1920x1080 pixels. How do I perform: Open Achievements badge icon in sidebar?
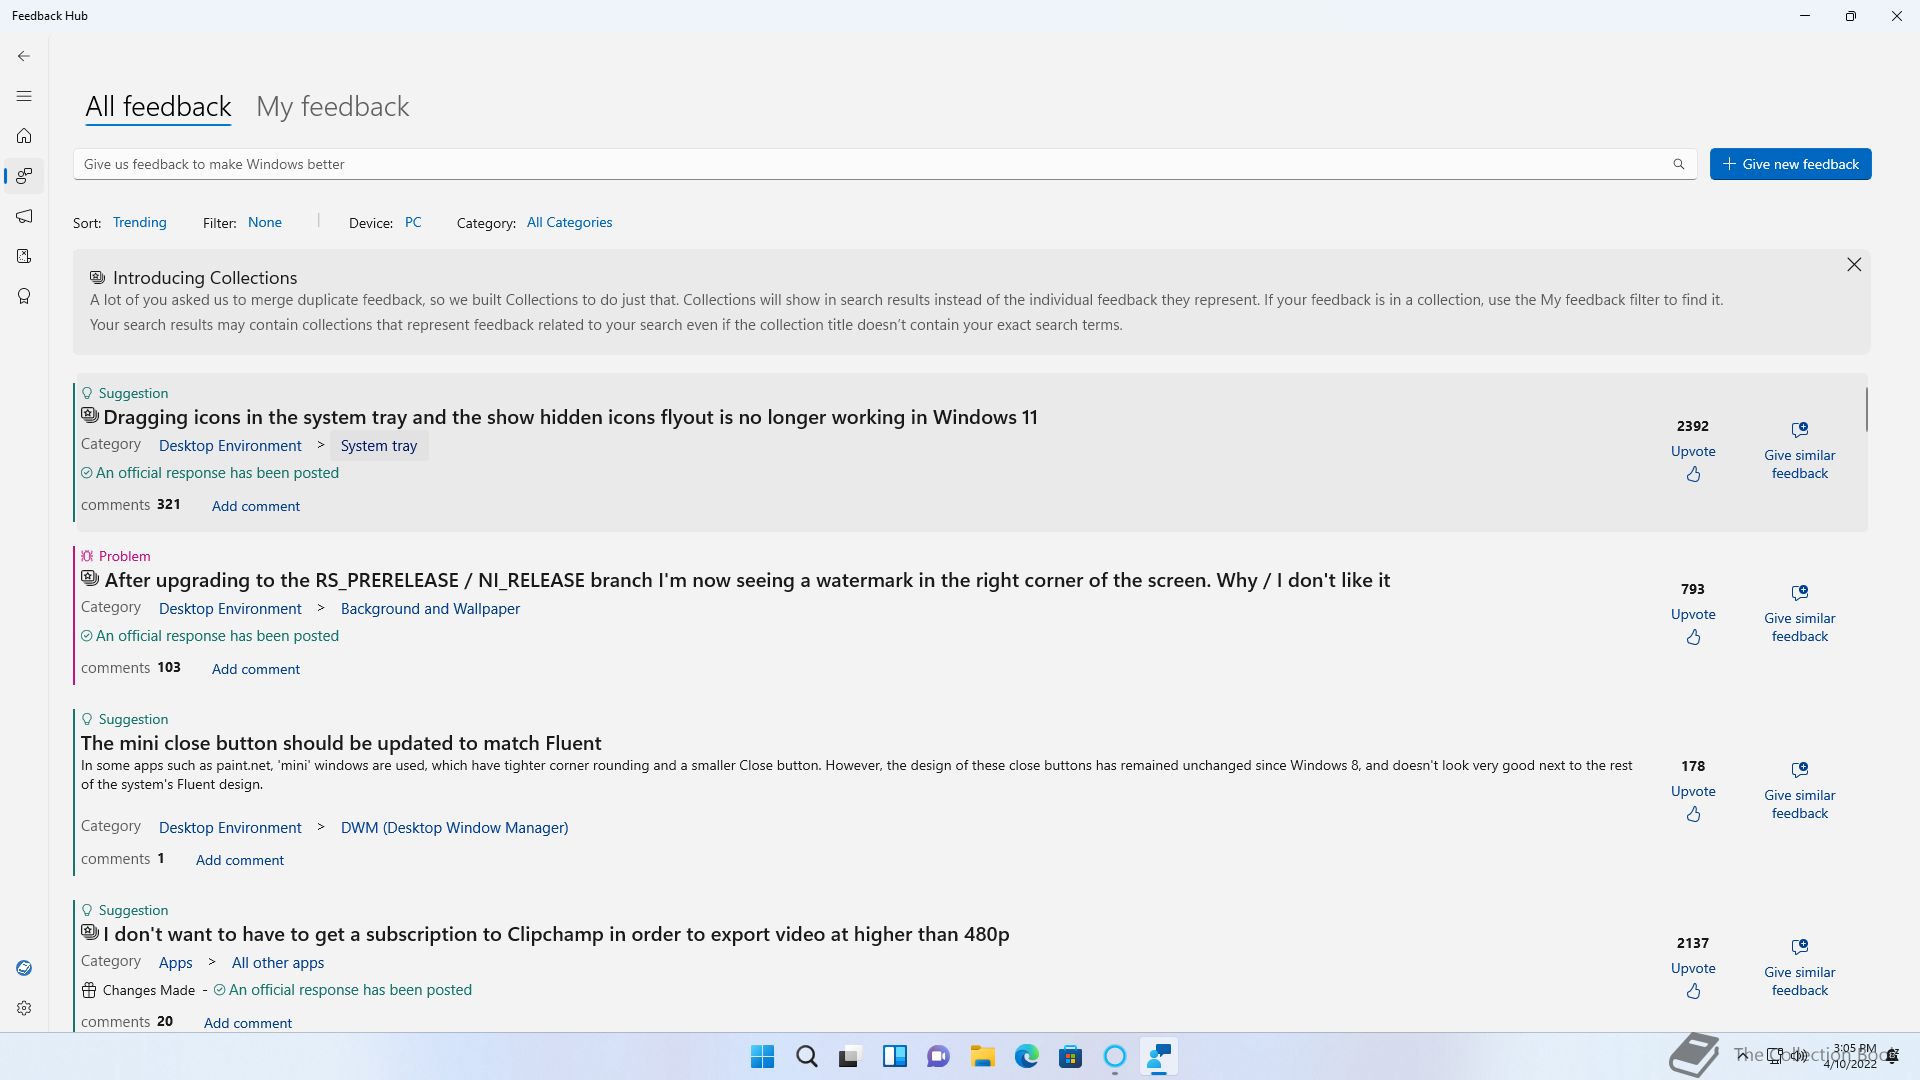pos(24,296)
